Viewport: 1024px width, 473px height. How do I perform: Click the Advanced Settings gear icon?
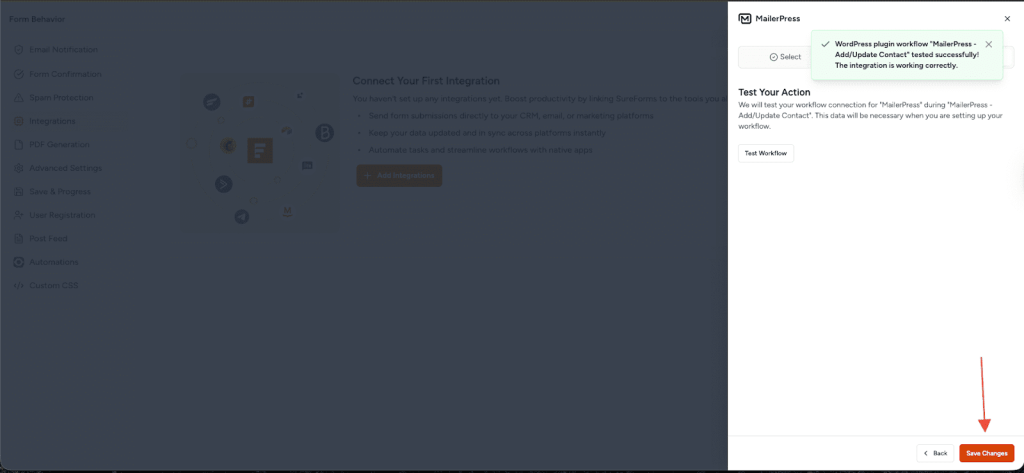coord(18,168)
